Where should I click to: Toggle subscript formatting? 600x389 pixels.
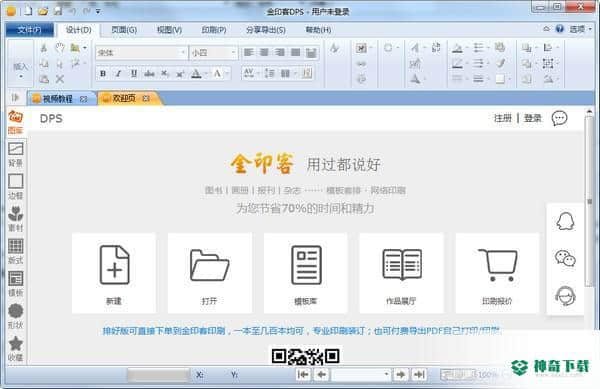(165, 73)
